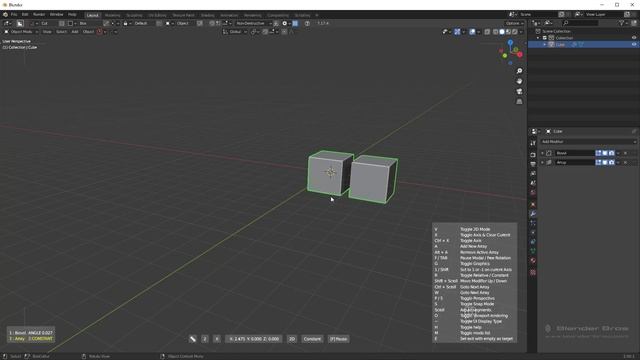Click the [F] Pause button

coord(338,339)
